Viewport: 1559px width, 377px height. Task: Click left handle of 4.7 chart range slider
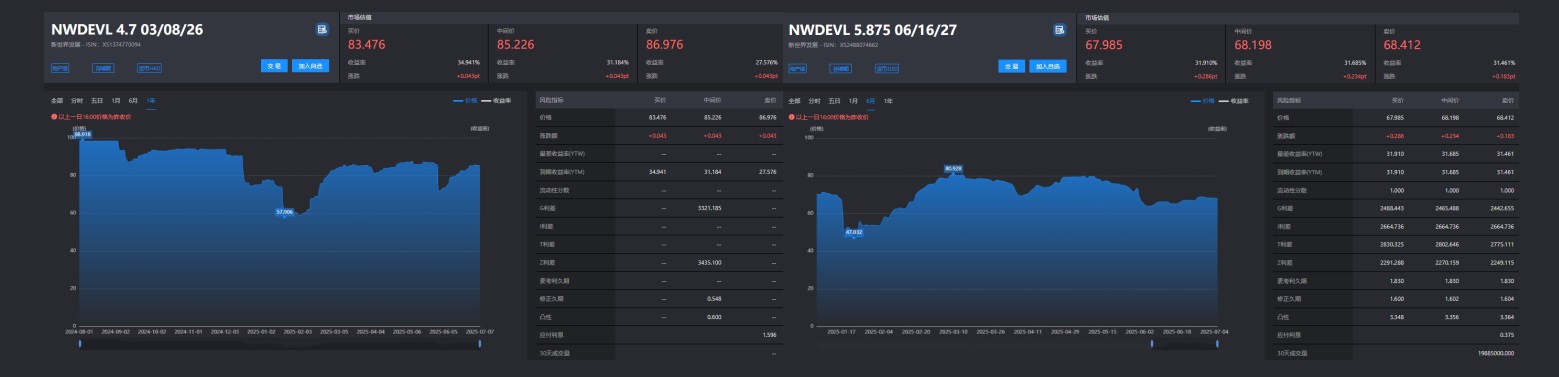tap(79, 343)
